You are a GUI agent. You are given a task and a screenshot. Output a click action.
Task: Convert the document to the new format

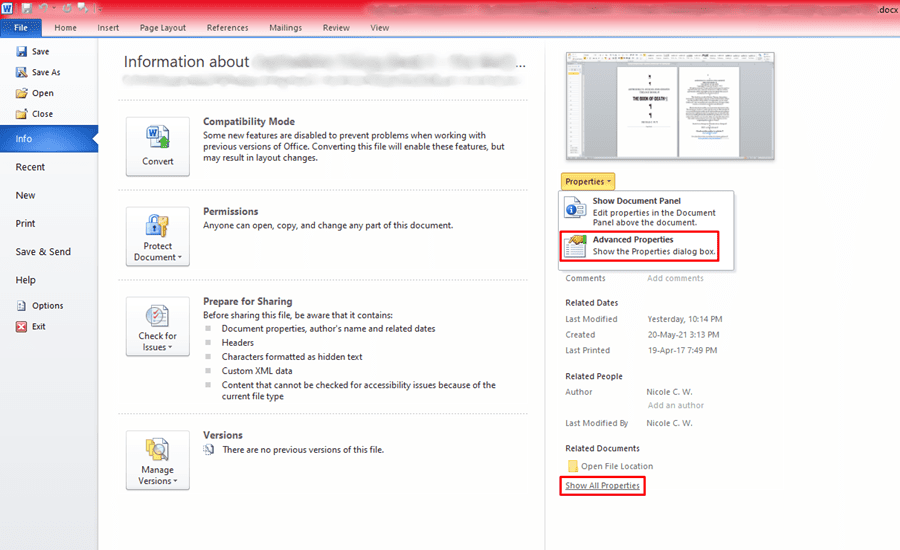click(158, 146)
